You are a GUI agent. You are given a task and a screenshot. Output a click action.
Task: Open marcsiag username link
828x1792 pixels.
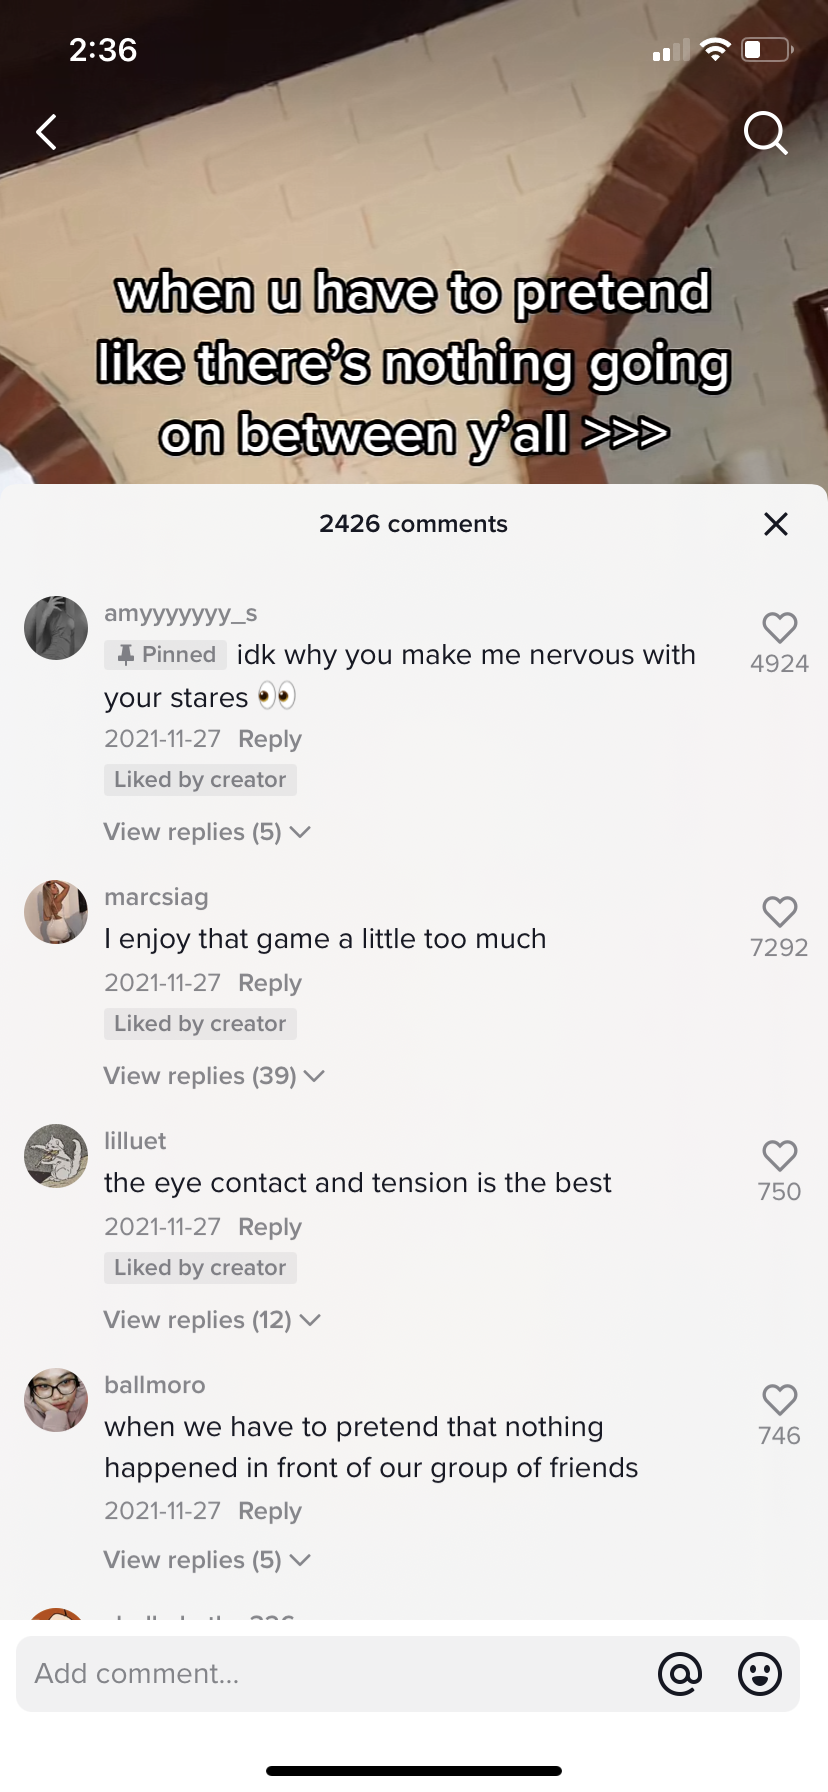[156, 897]
